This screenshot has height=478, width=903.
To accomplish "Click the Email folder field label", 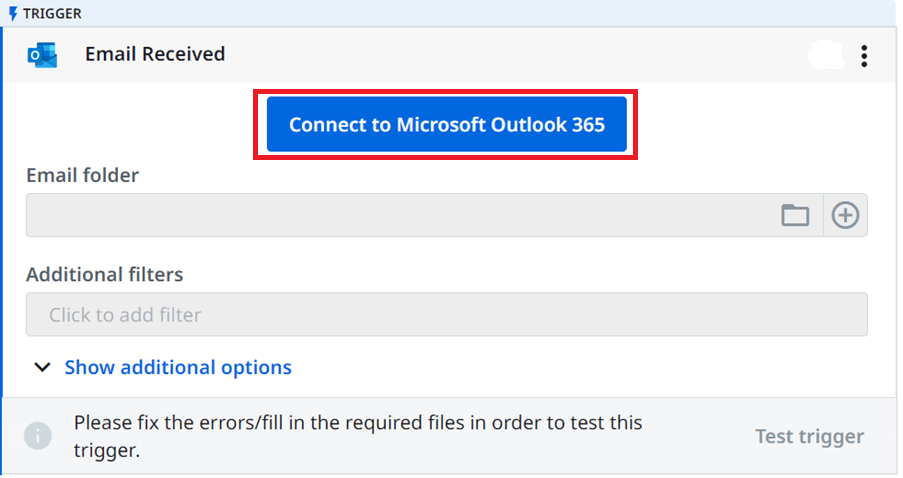I will coord(82,175).
